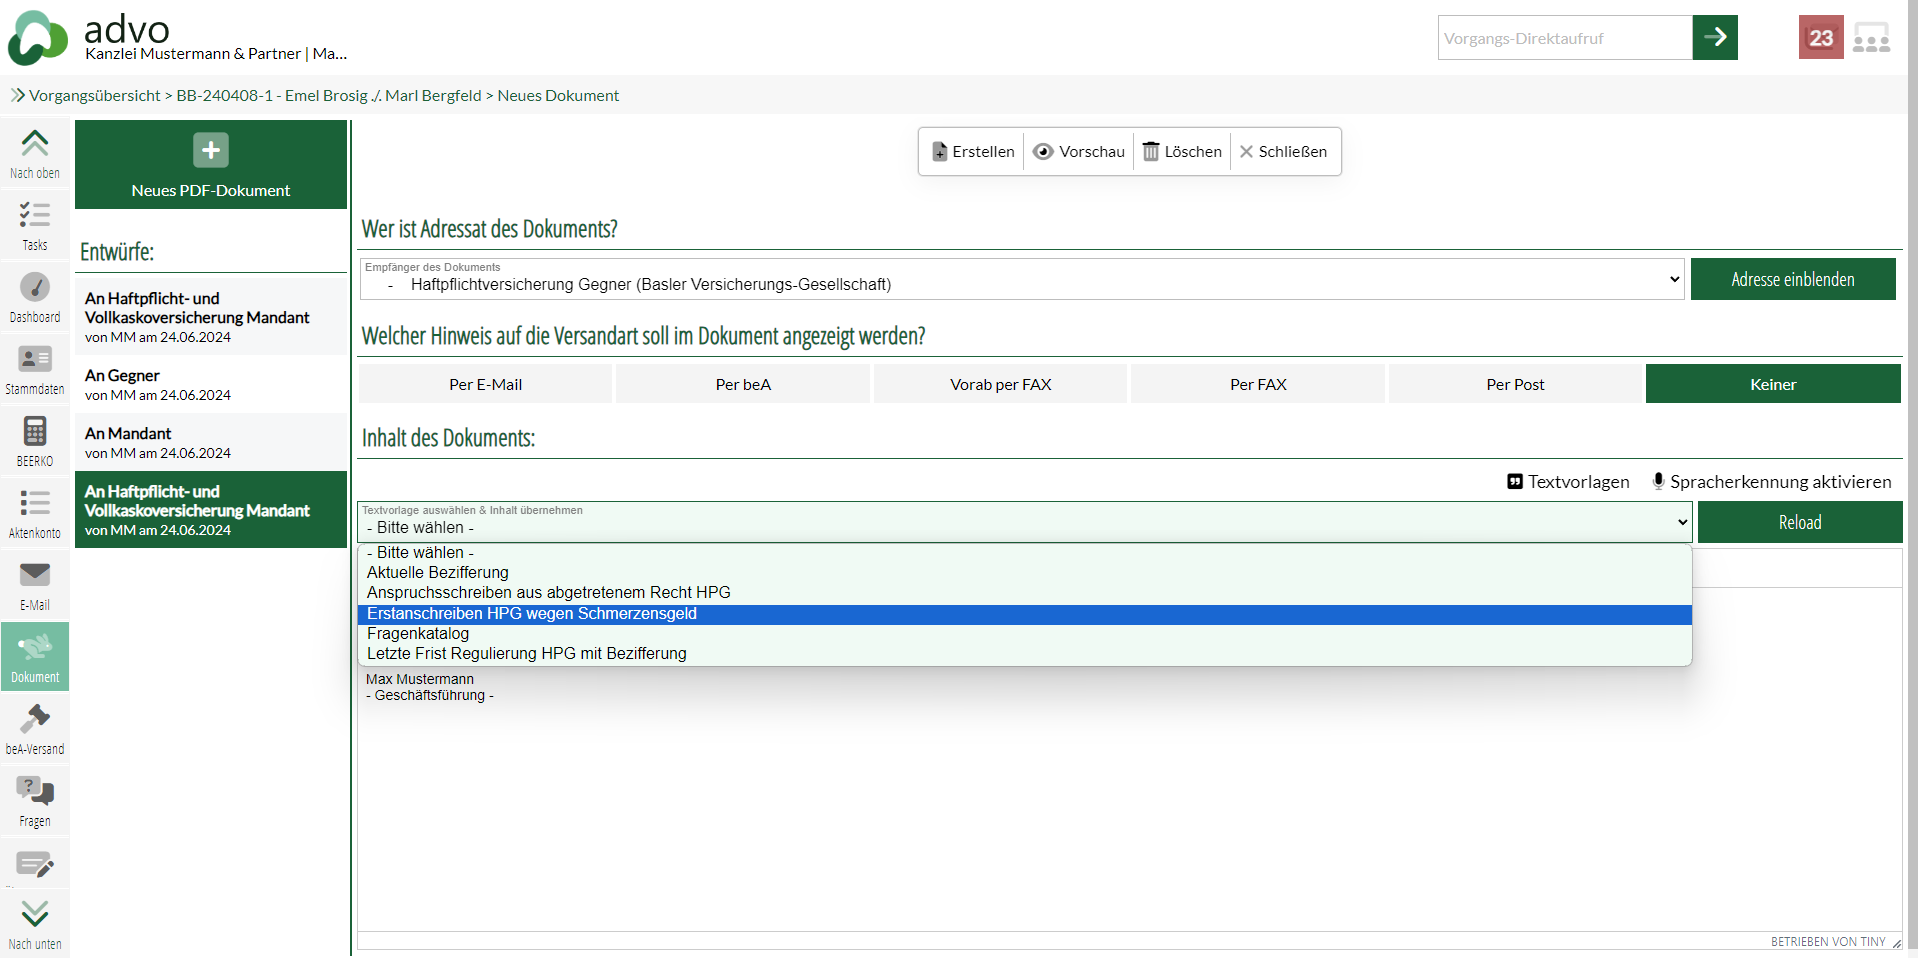Viewport: 1918px width, 958px height.
Task: Open the BEERKO calculator icon
Action: click(x=35, y=442)
